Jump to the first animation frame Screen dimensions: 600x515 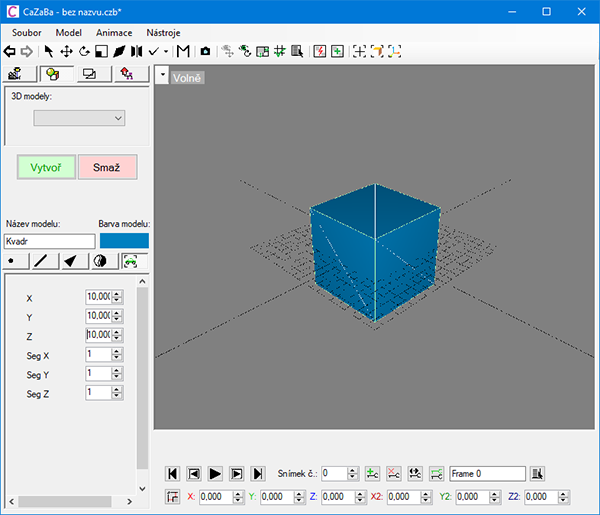click(173, 473)
